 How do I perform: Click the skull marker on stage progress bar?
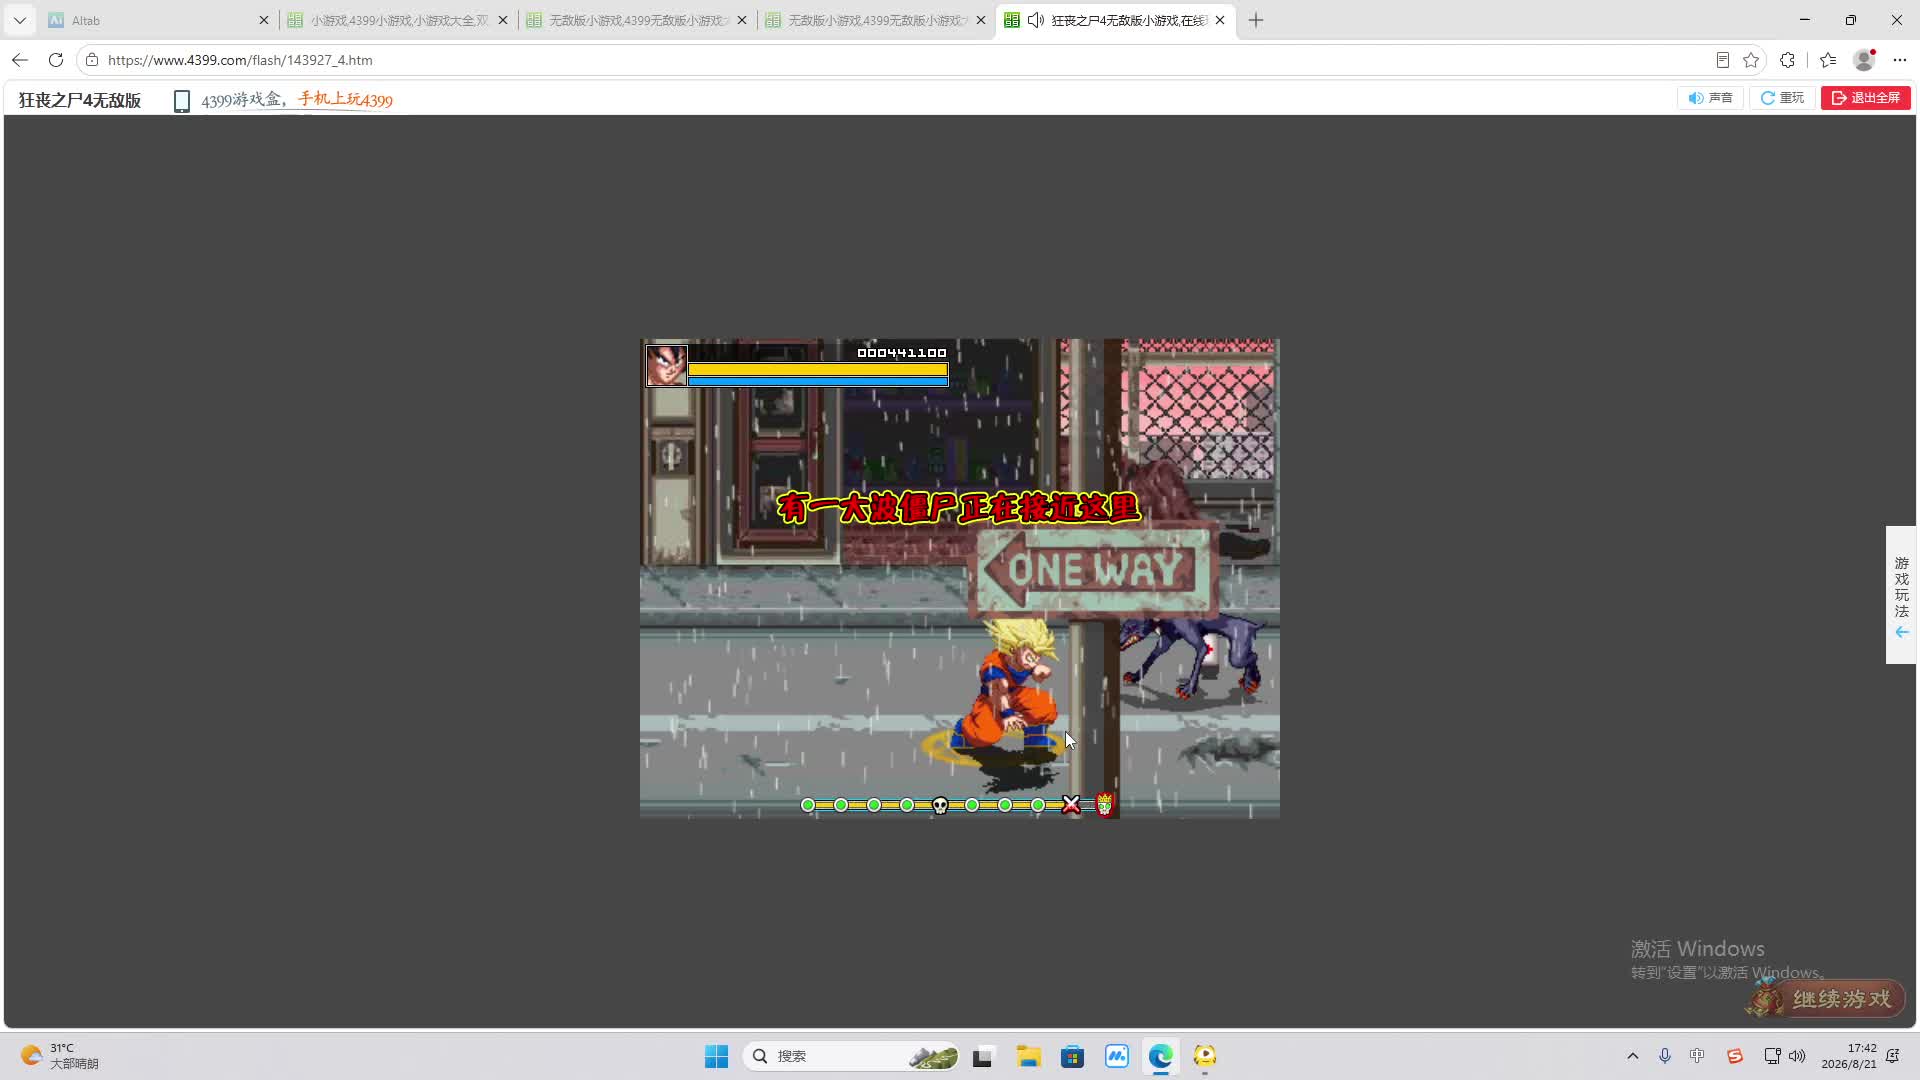(x=940, y=805)
